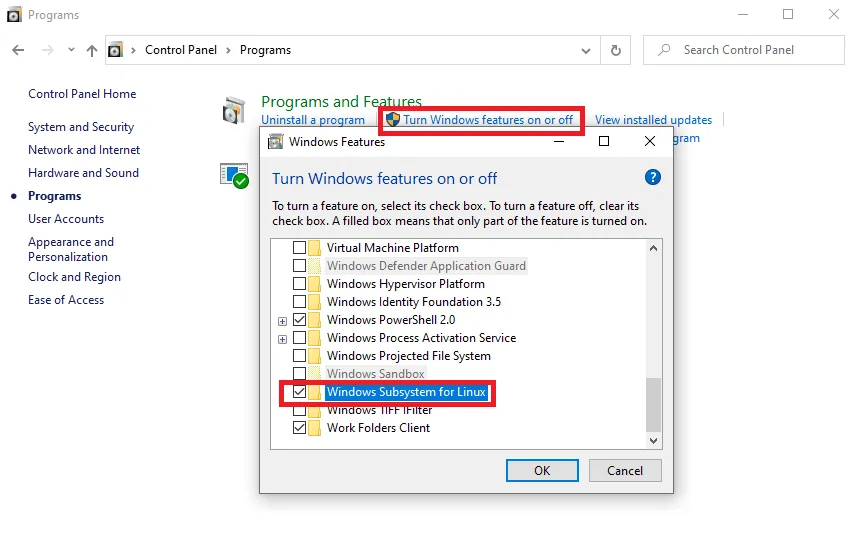Click the Programs window title icon
The image size is (857, 545).
[14, 15]
